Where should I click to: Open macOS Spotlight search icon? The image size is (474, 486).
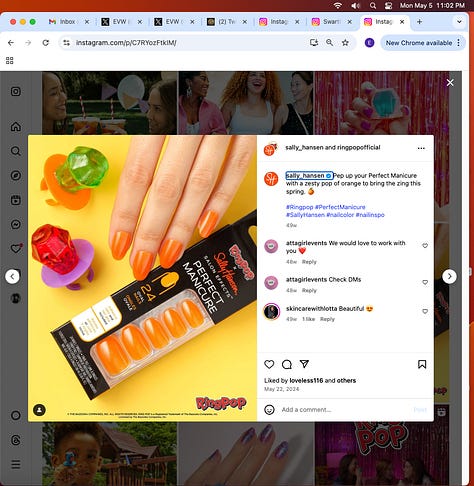(x=373, y=5)
